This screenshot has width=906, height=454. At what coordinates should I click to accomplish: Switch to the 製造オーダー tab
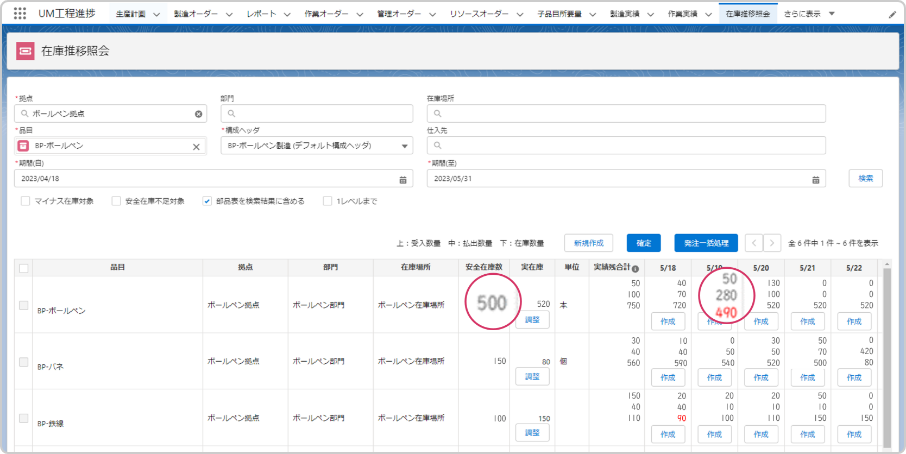click(196, 14)
